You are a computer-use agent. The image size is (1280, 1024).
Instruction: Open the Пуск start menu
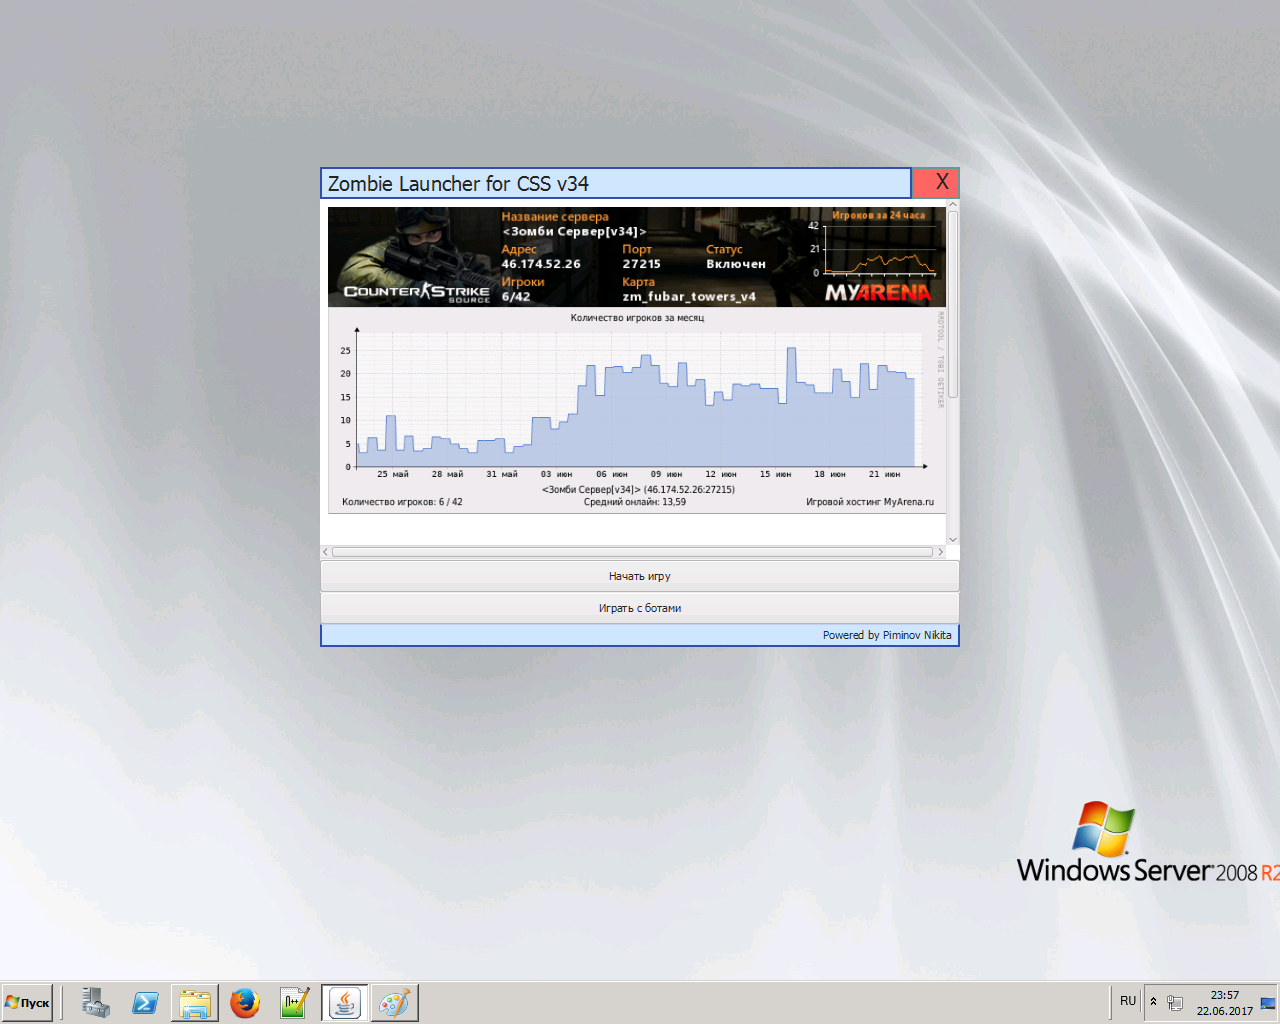coord(28,1002)
